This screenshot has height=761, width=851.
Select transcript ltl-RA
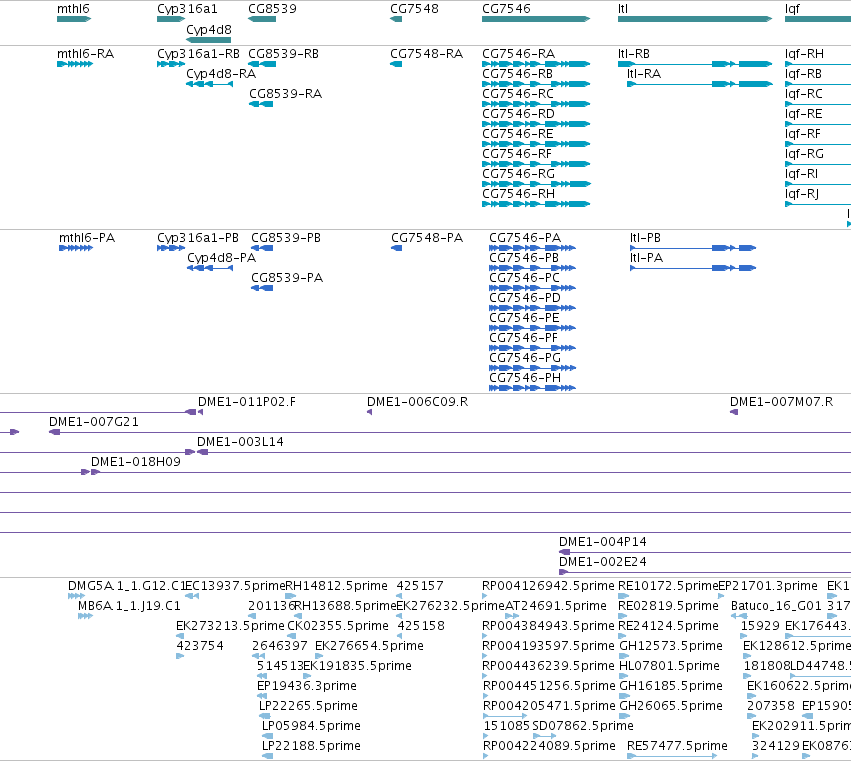point(700,84)
